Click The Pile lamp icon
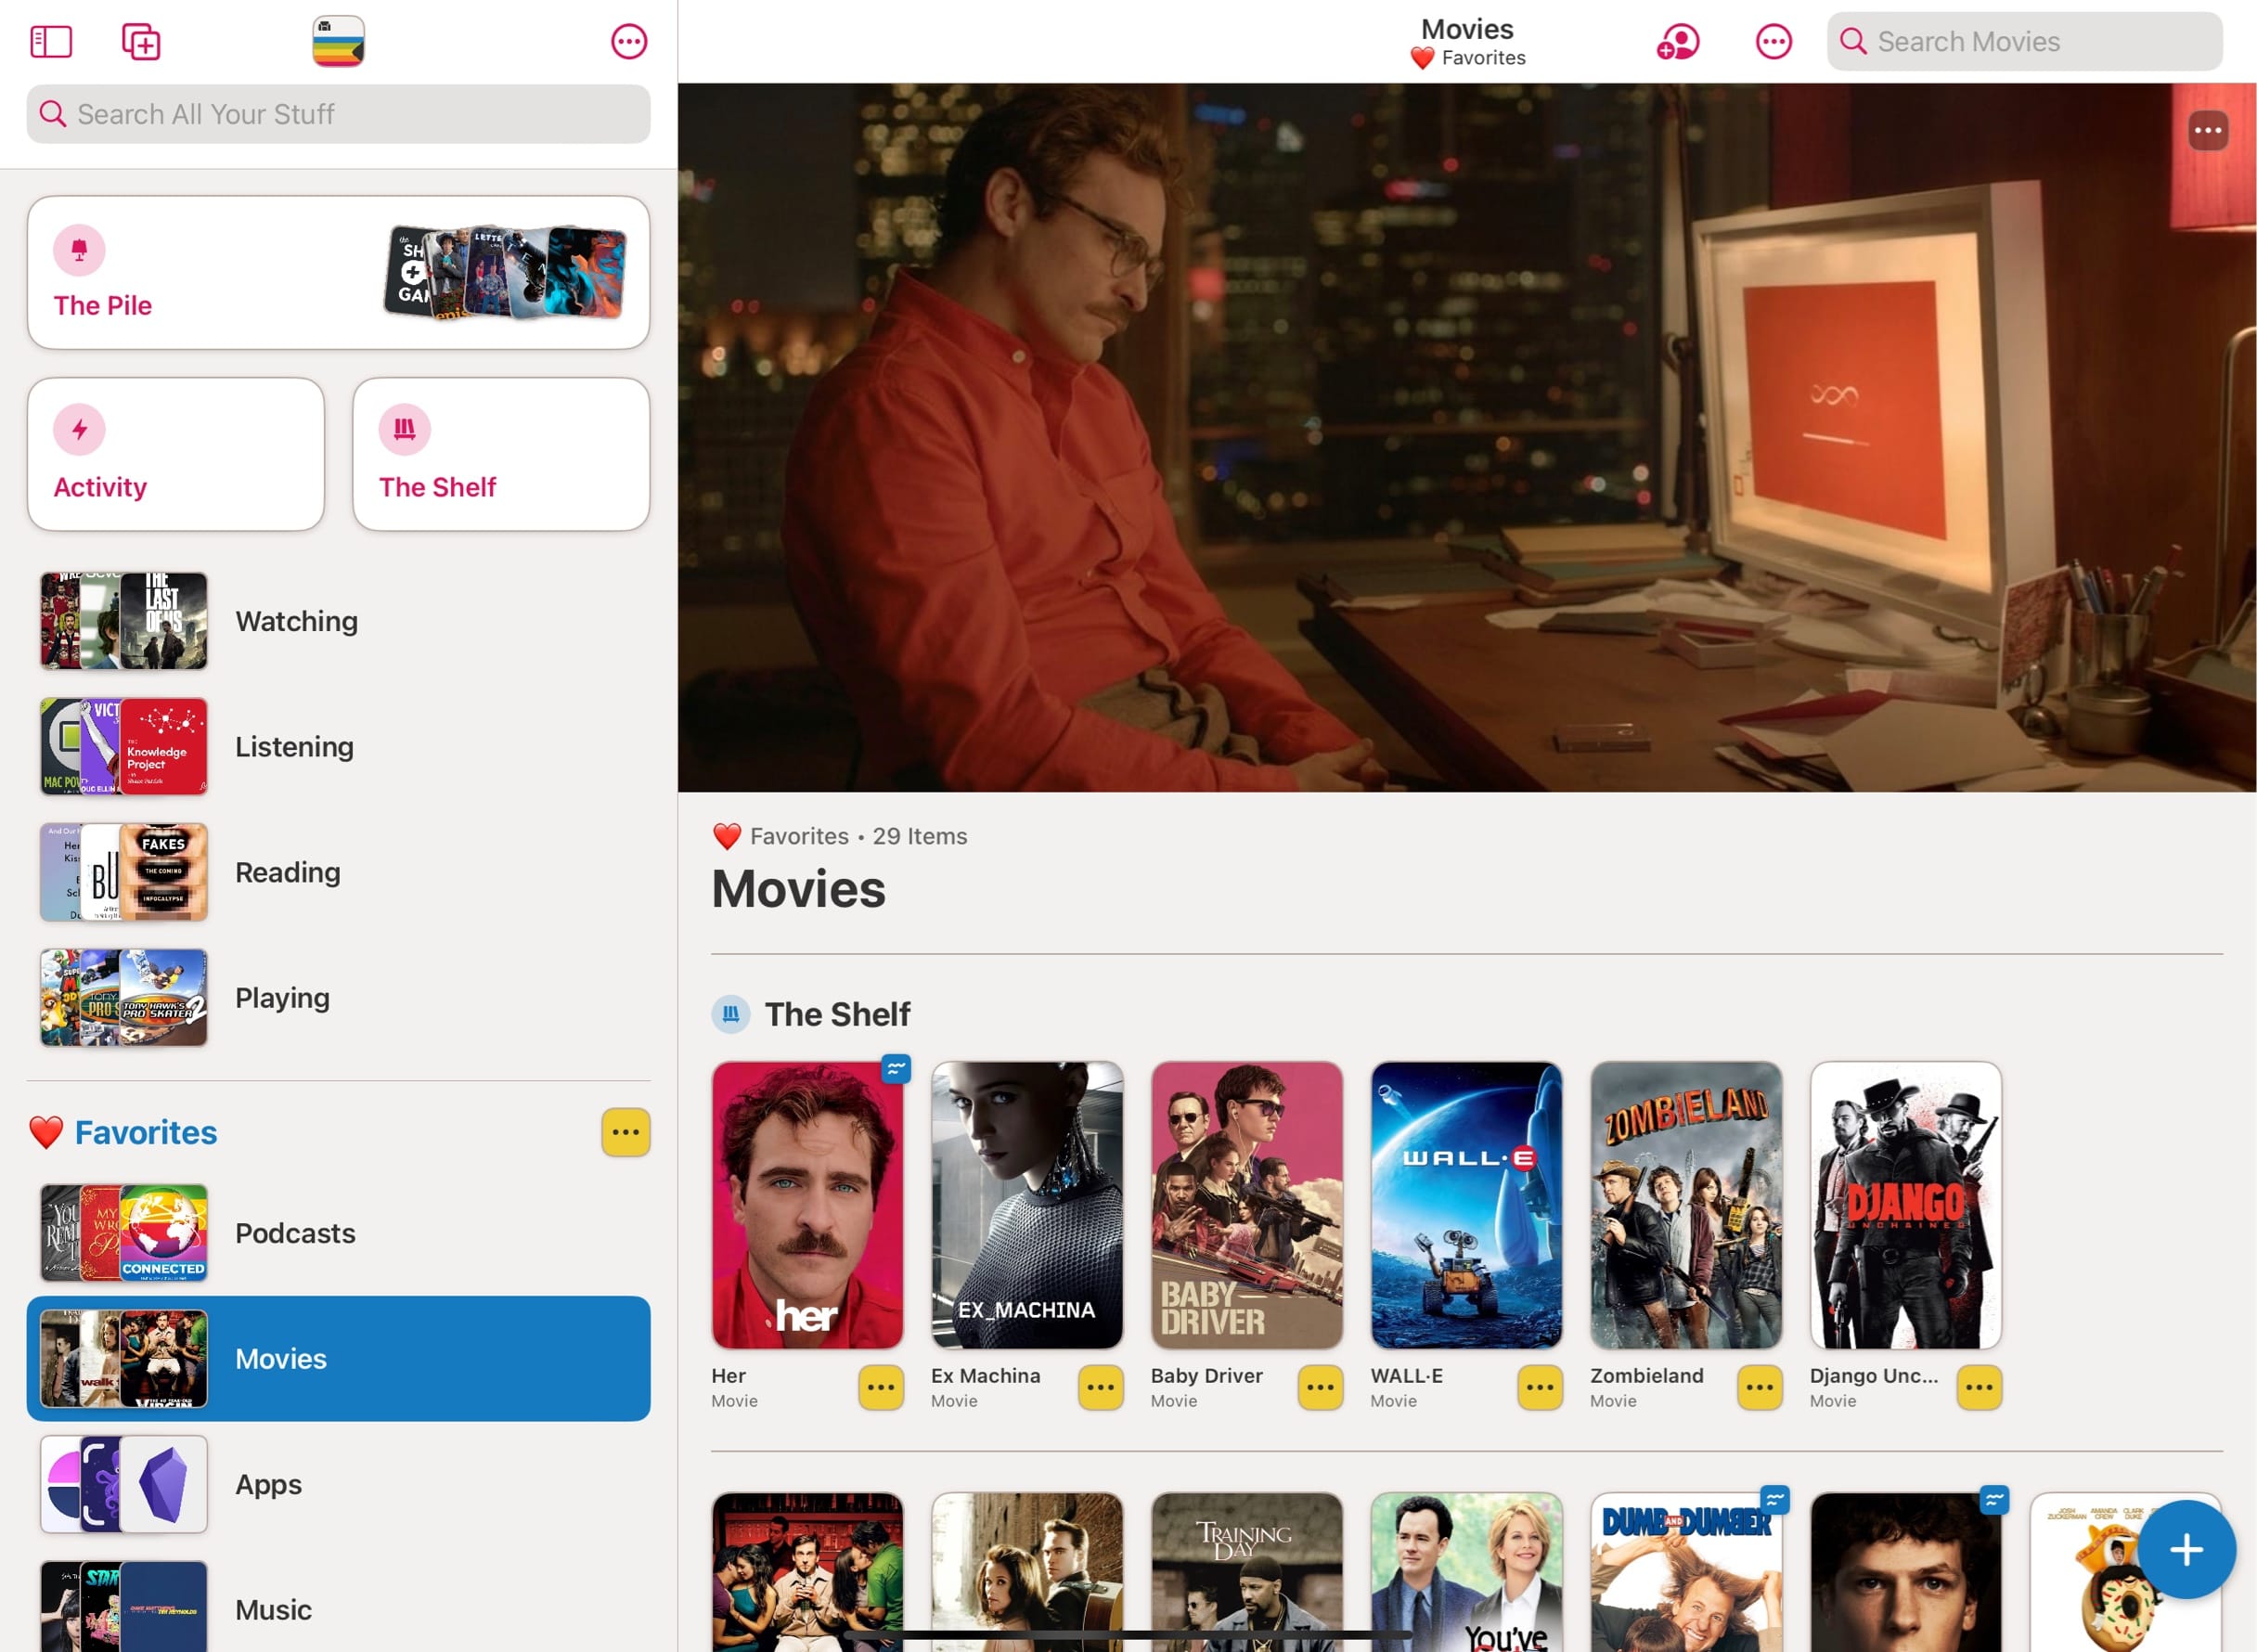The height and width of the screenshot is (1652, 2257). [x=79, y=249]
